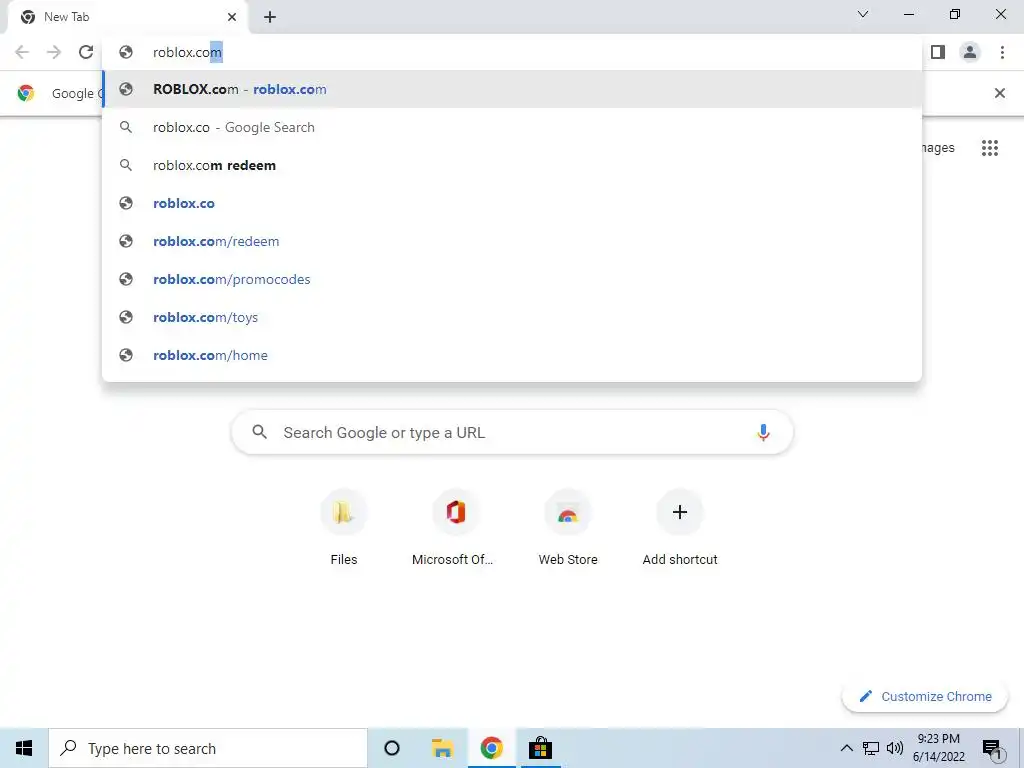Screen dimensions: 1024x768
Task: Open the profile avatar menu
Action: tap(970, 52)
